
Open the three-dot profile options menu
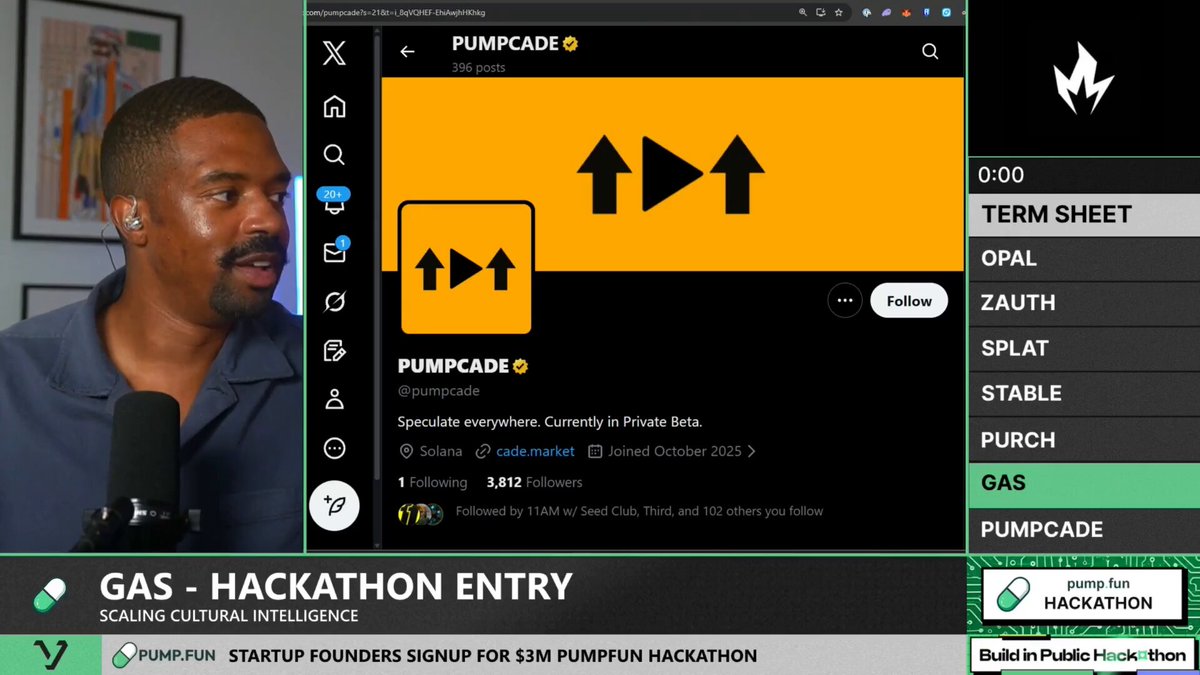click(x=845, y=301)
